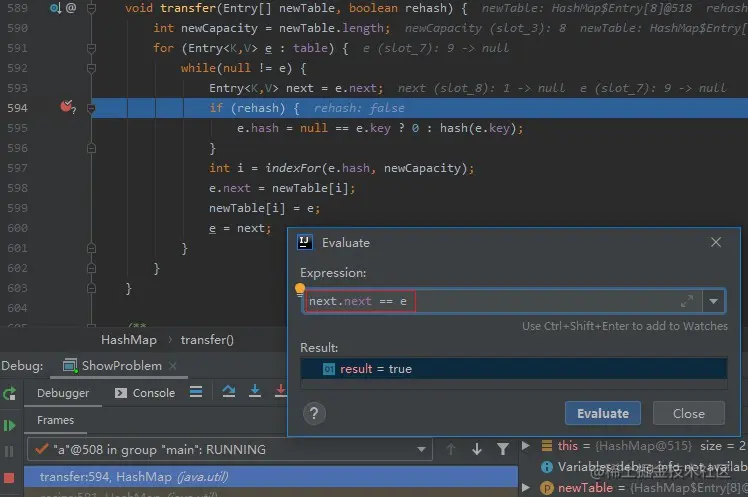The width and height of the screenshot is (748, 497).
Task: Click the help question mark button
Action: click(314, 414)
